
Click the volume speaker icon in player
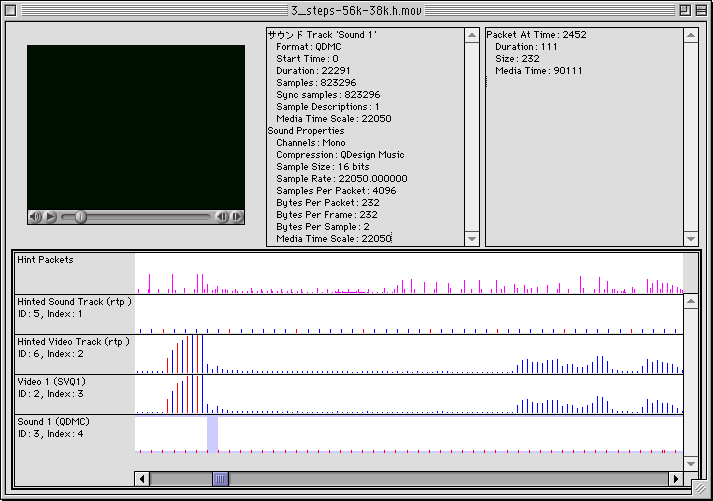(x=35, y=217)
